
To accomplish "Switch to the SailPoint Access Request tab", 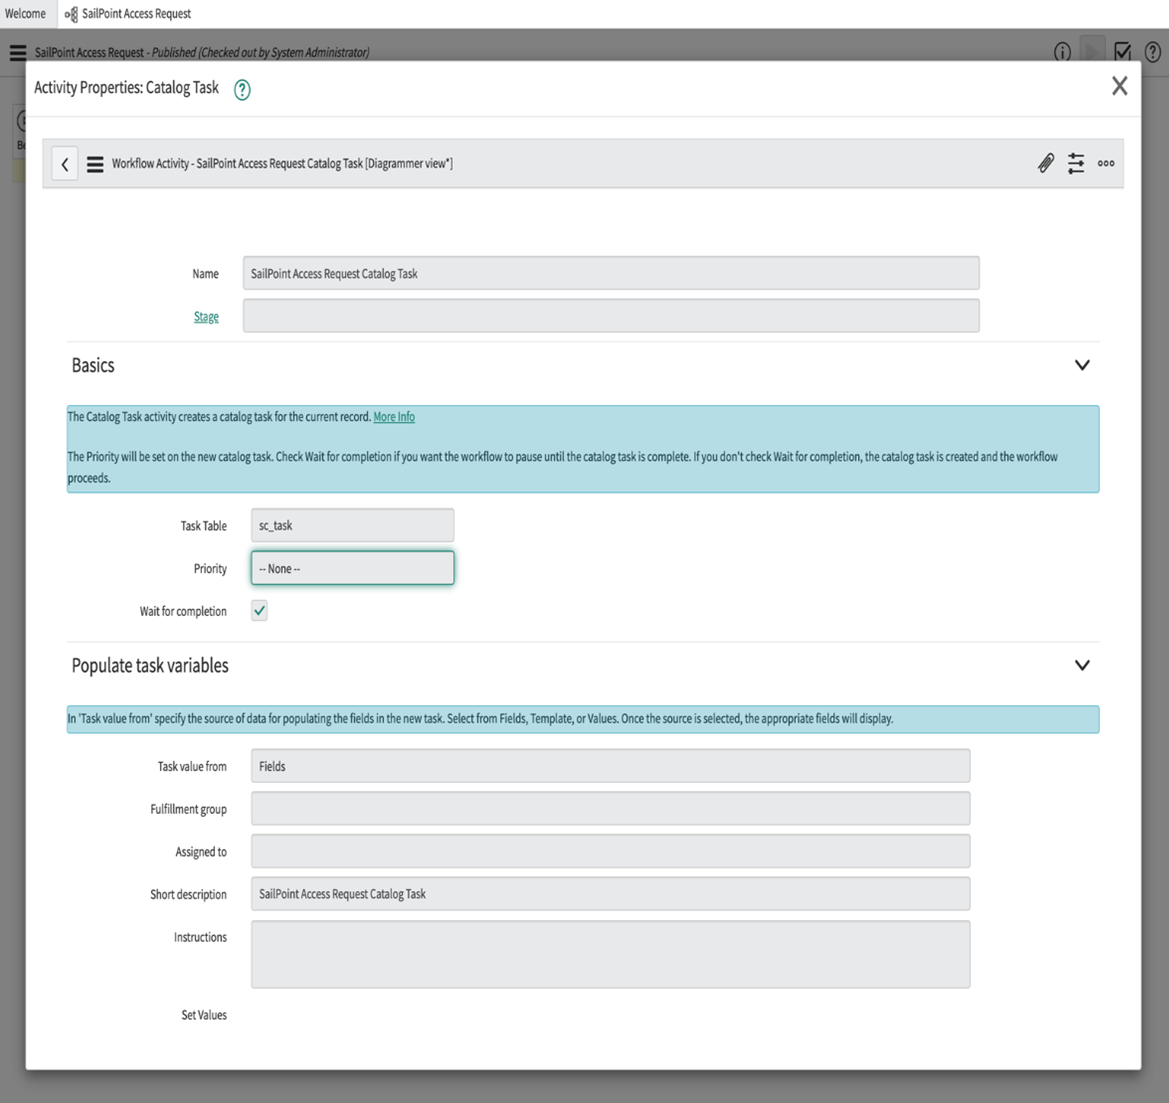I will [x=128, y=14].
